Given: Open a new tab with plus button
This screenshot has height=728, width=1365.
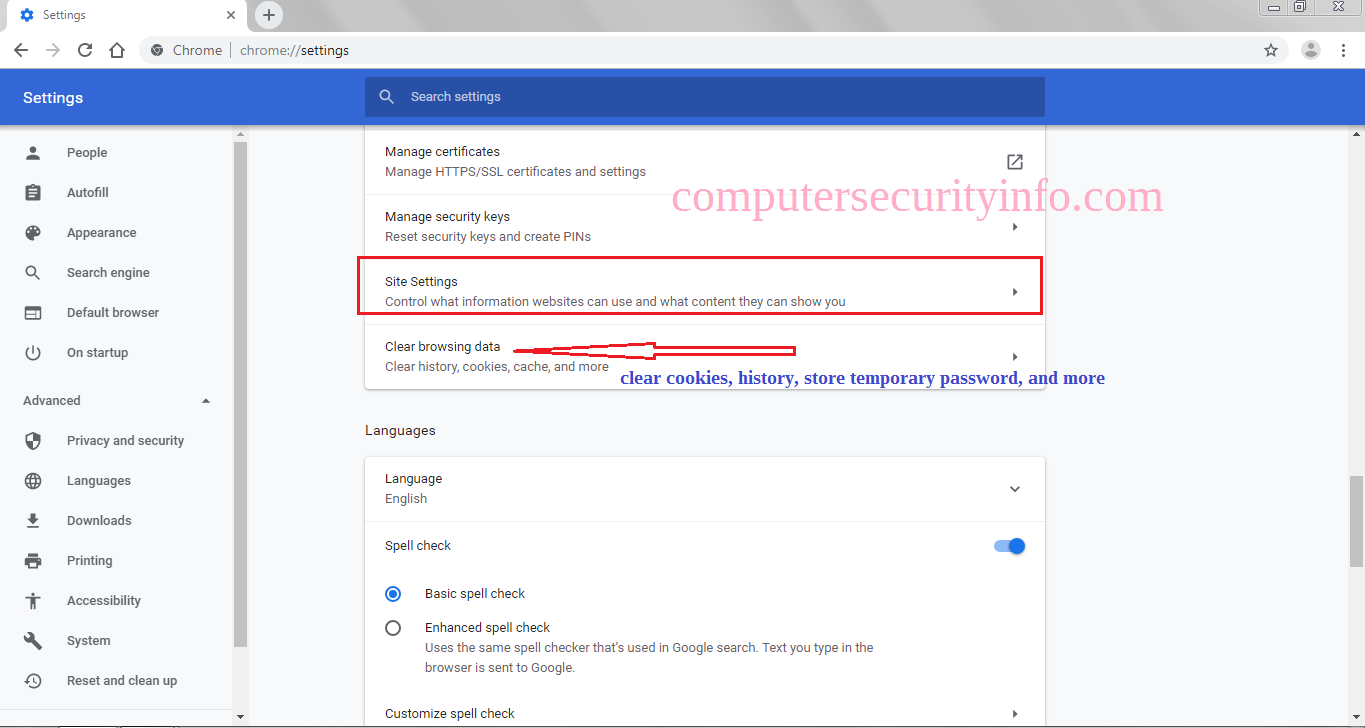Looking at the screenshot, I should coord(269,15).
